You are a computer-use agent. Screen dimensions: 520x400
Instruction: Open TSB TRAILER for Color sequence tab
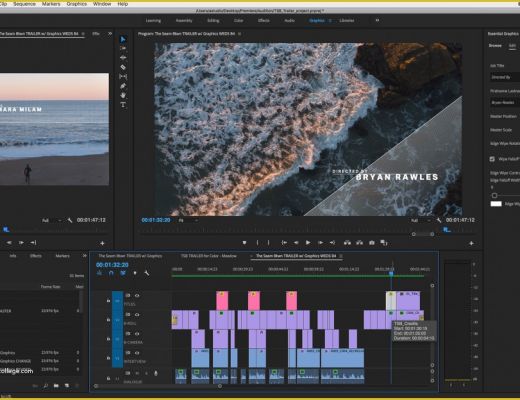pos(208,256)
